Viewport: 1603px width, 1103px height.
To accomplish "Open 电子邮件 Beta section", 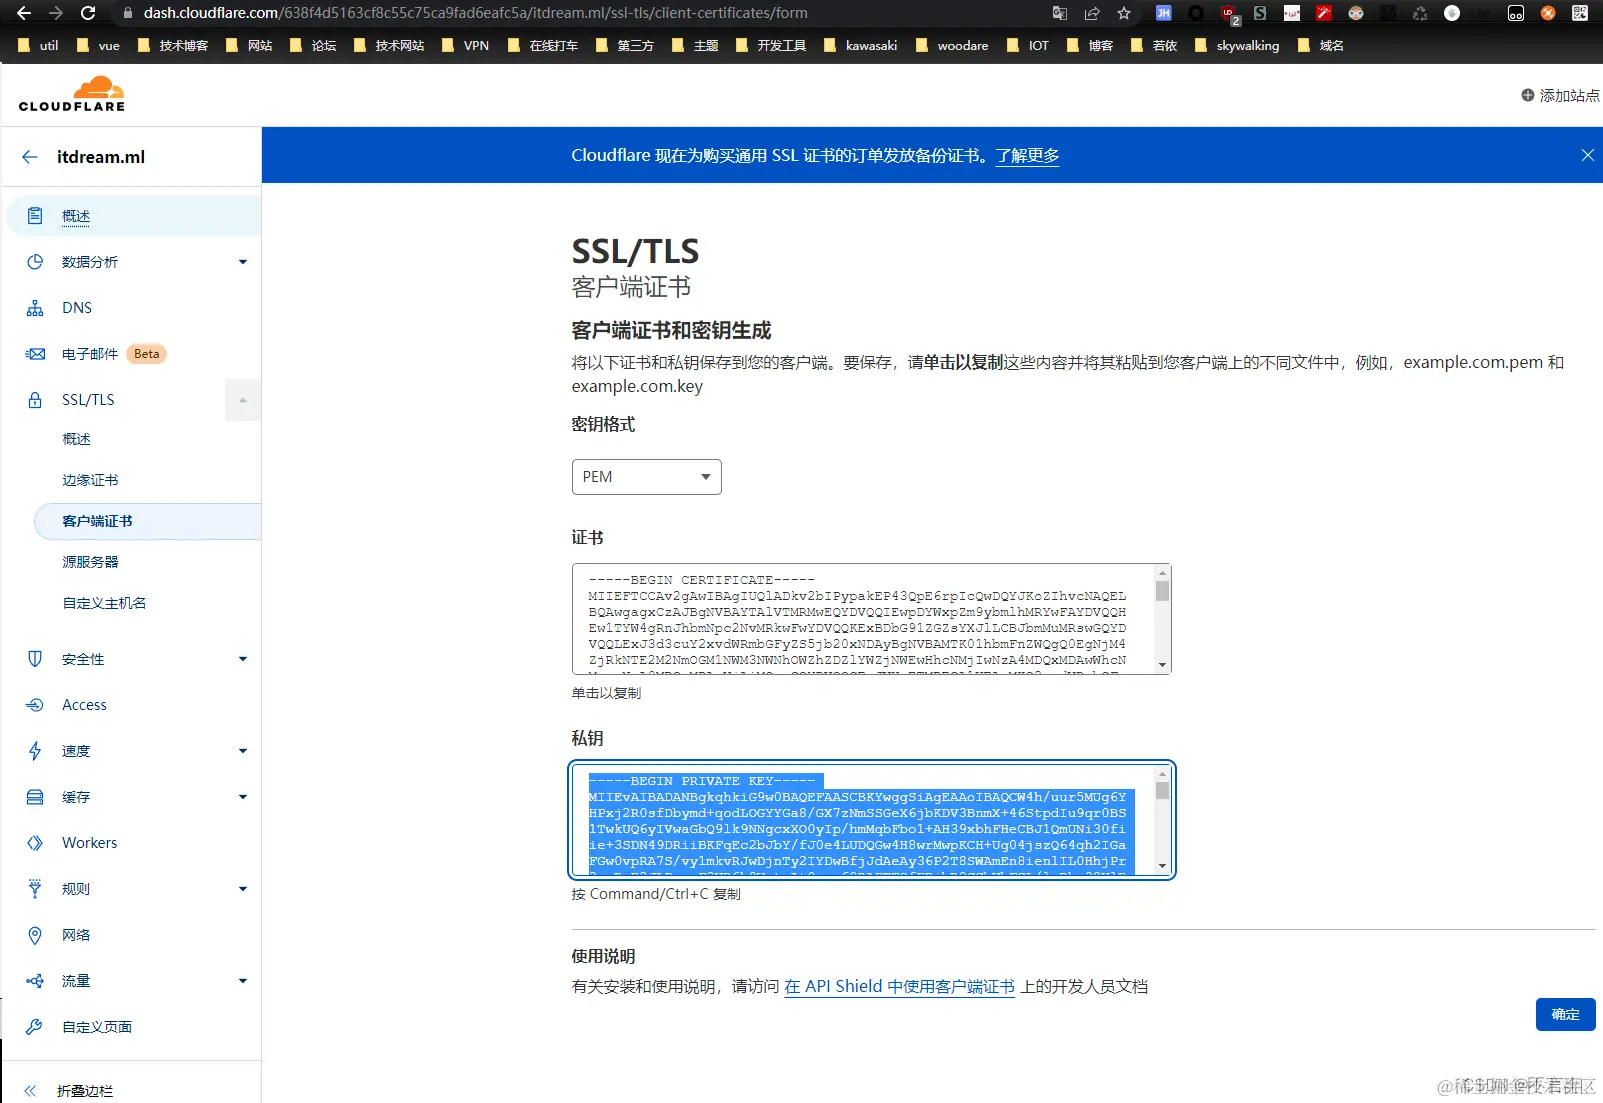I will [91, 353].
